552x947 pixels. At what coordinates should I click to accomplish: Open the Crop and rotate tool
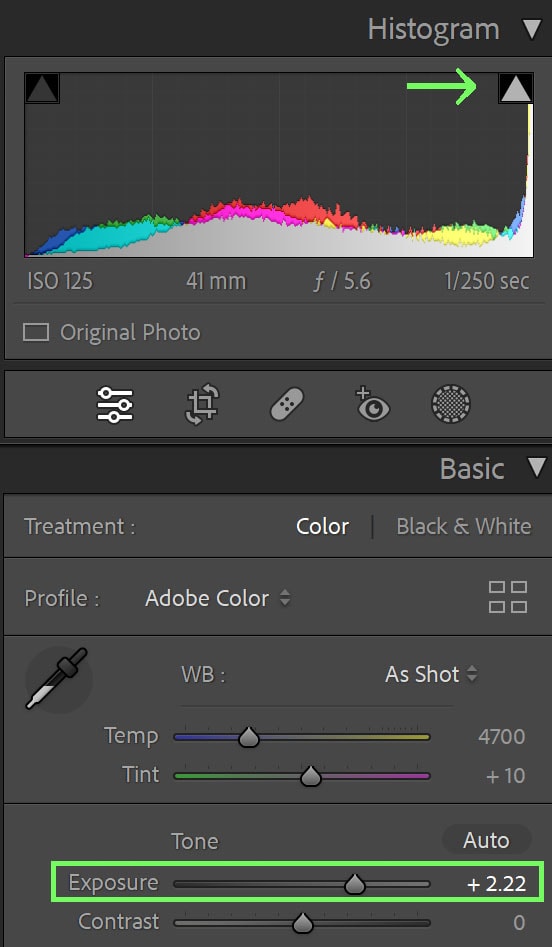(202, 404)
